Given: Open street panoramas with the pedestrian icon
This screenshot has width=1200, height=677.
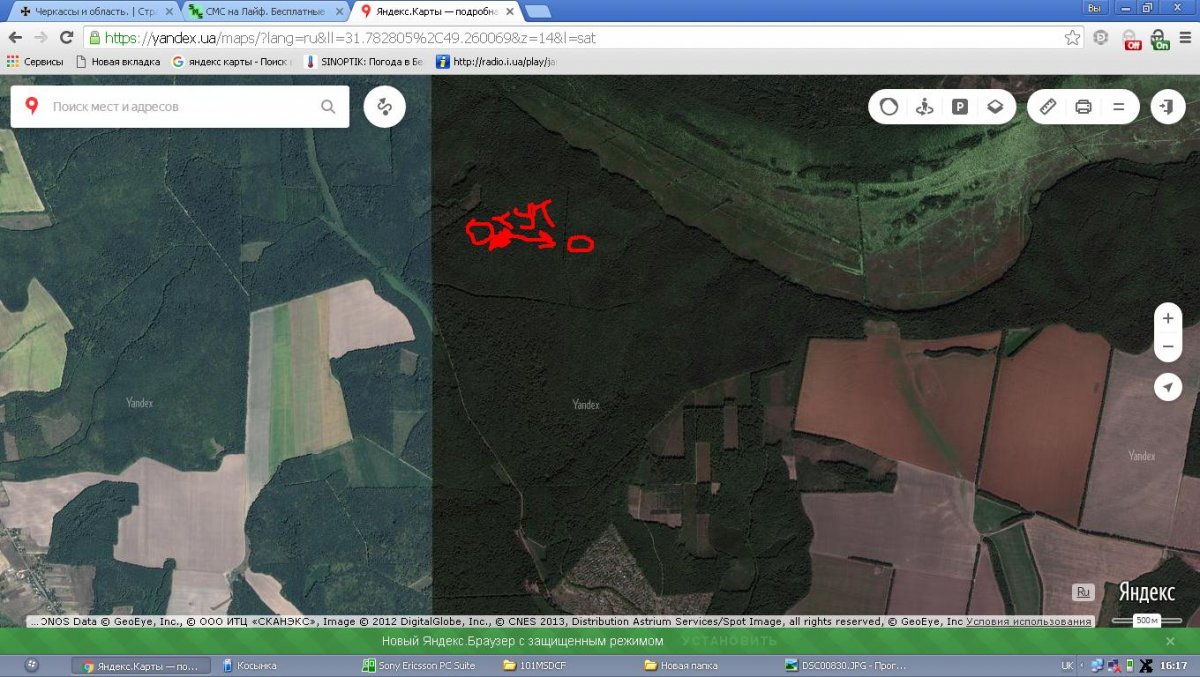Looking at the screenshot, I should (x=924, y=106).
